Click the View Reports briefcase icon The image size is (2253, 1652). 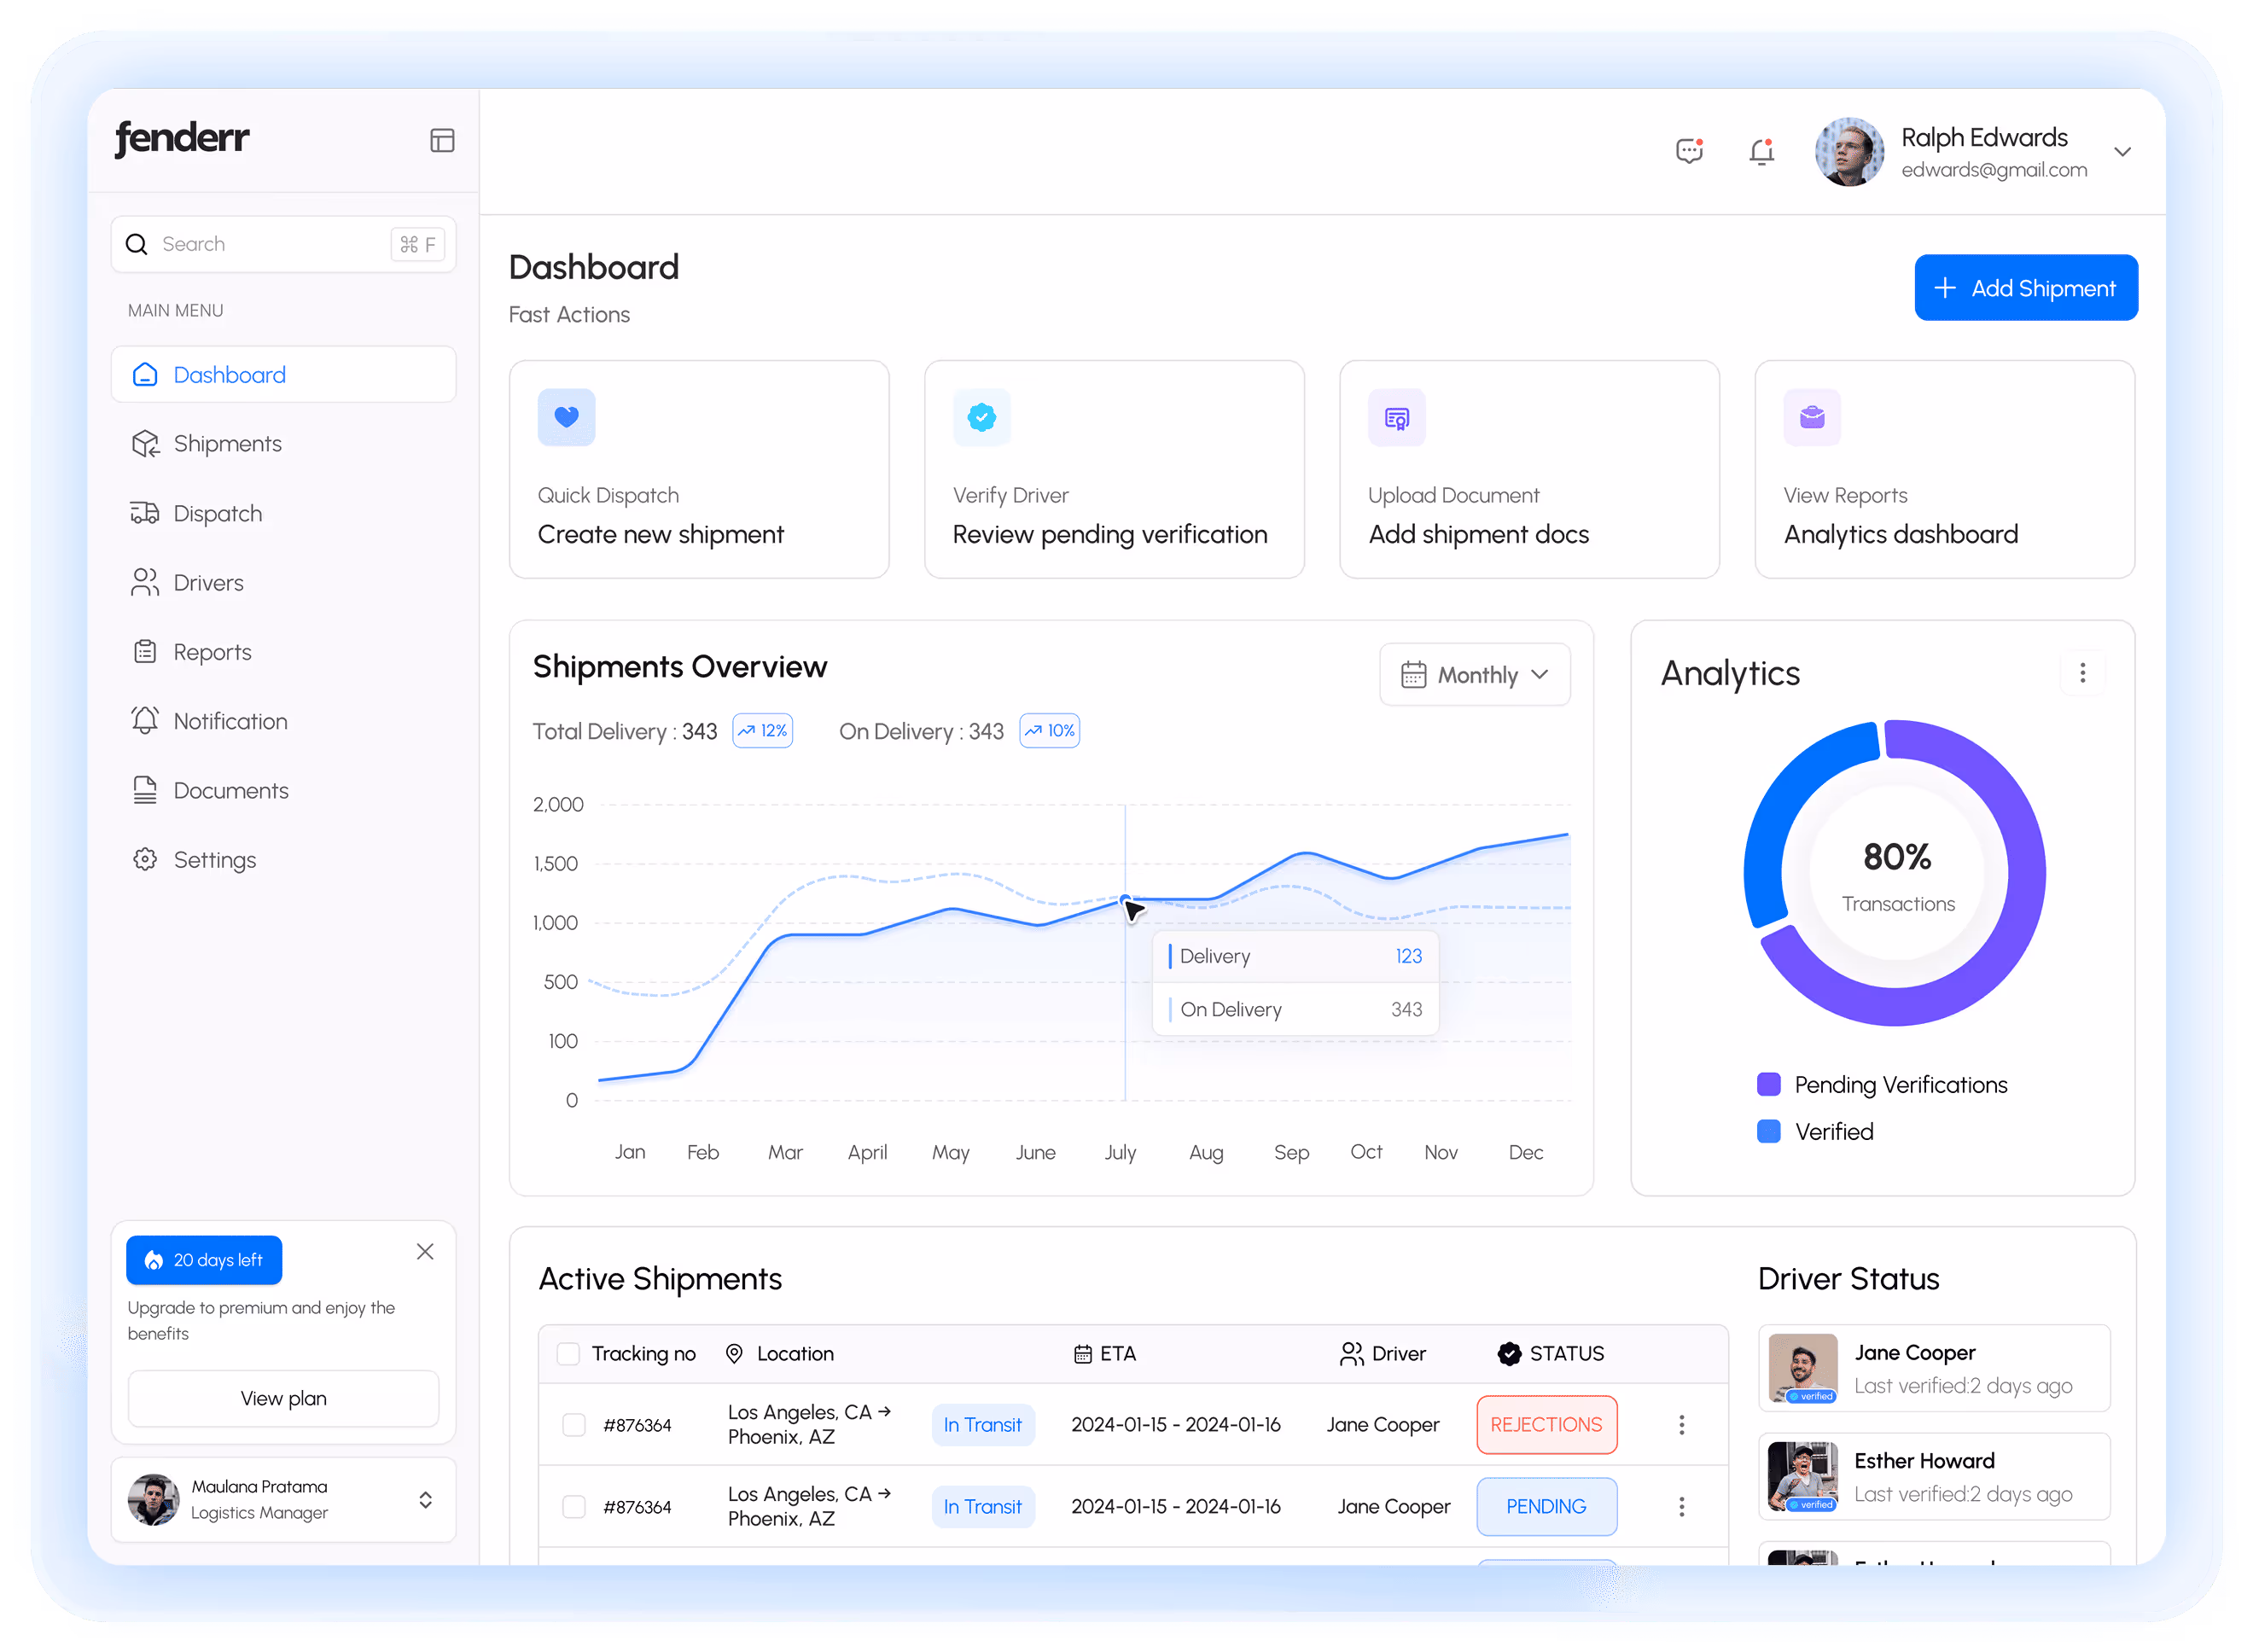1811,417
